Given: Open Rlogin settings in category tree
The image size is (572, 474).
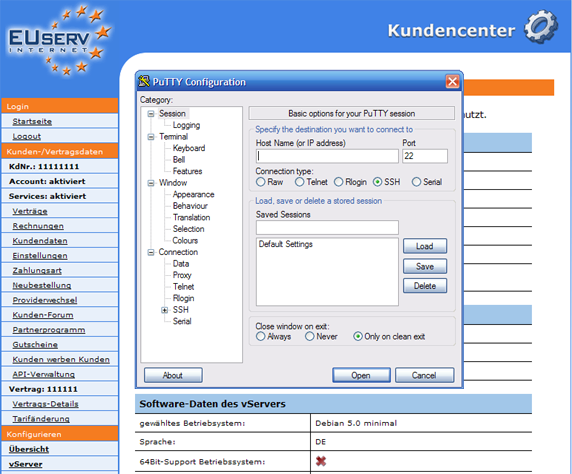Looking at the screenshot, I should tap(183, 298).
